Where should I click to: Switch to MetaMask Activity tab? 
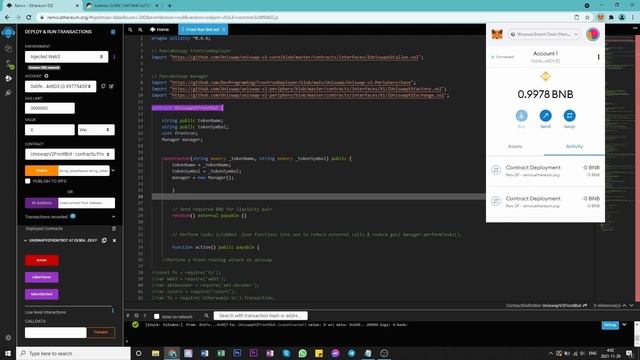pos(574,147)
